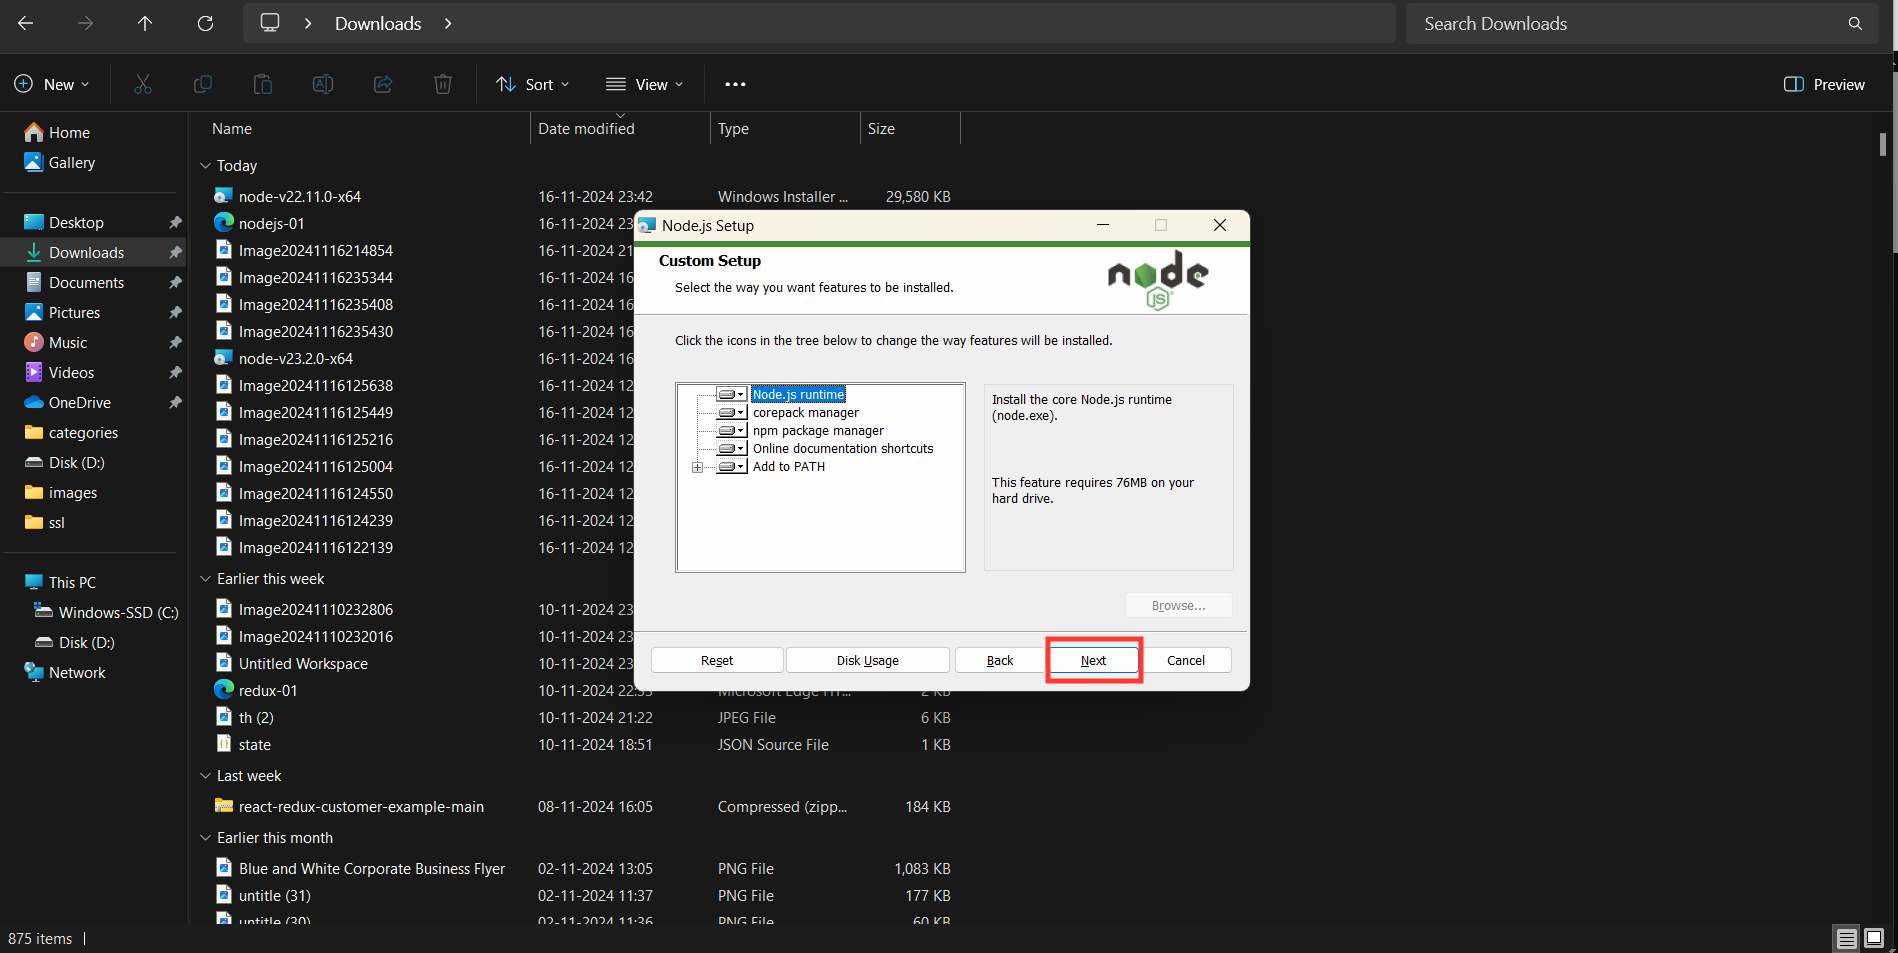This screenshot has width=1898, height=953.
Task: Collapse the Today file group
Action: pyautogui.click(x=205, y=166)
